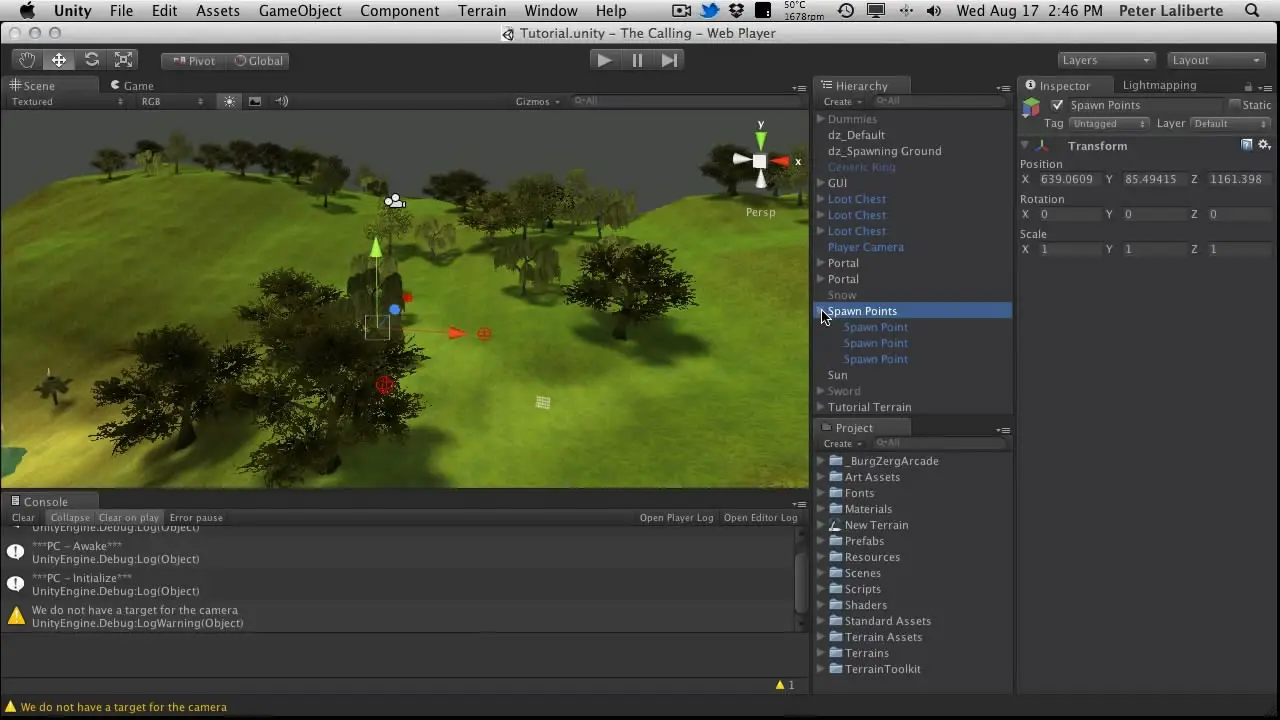The height and width of the screenshot is (720, 1280).
Task: Toggle Global rotation mode button
Action: pyautogui.click(x=258, y=60)
